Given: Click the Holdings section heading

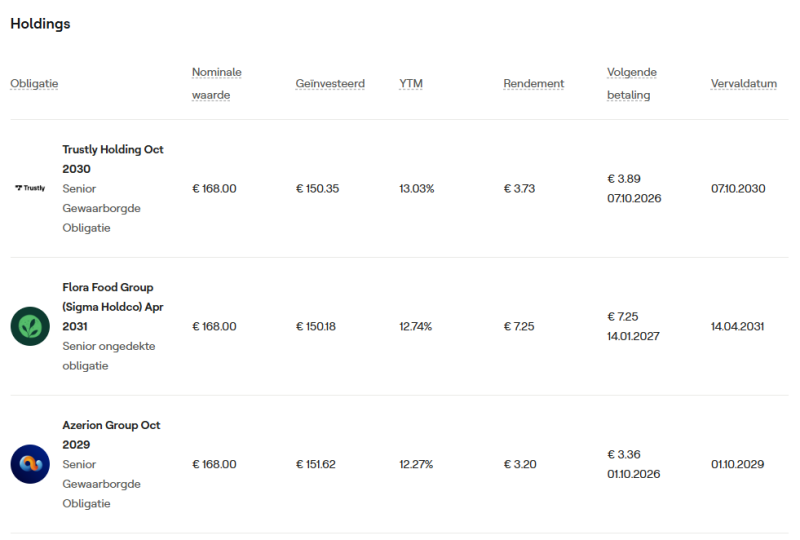Looking at the screenshot, I should tap(40, 23).
